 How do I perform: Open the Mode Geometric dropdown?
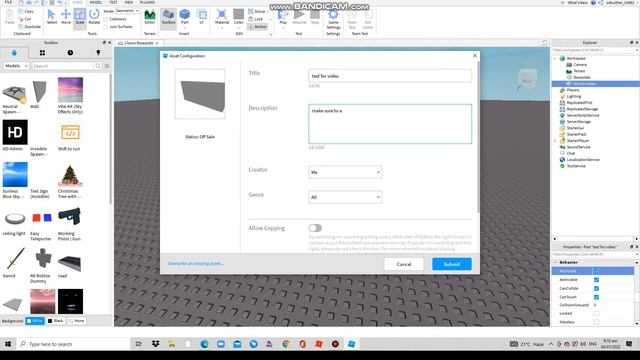(x=127, y=11)
